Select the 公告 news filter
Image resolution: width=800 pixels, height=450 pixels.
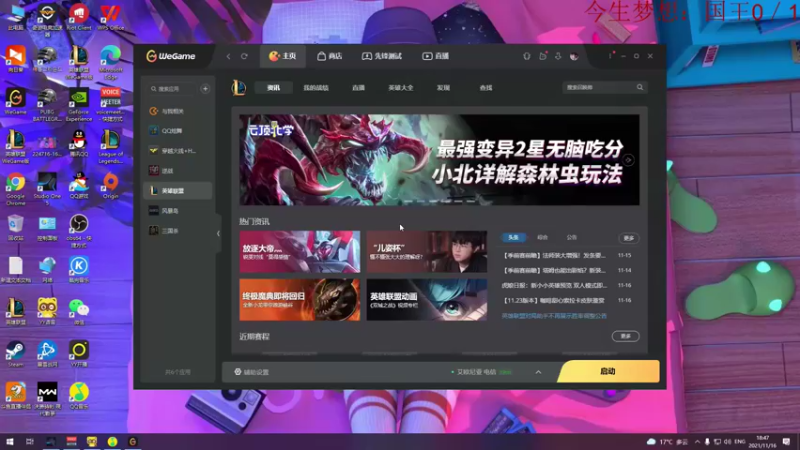[x=571, y=237]
